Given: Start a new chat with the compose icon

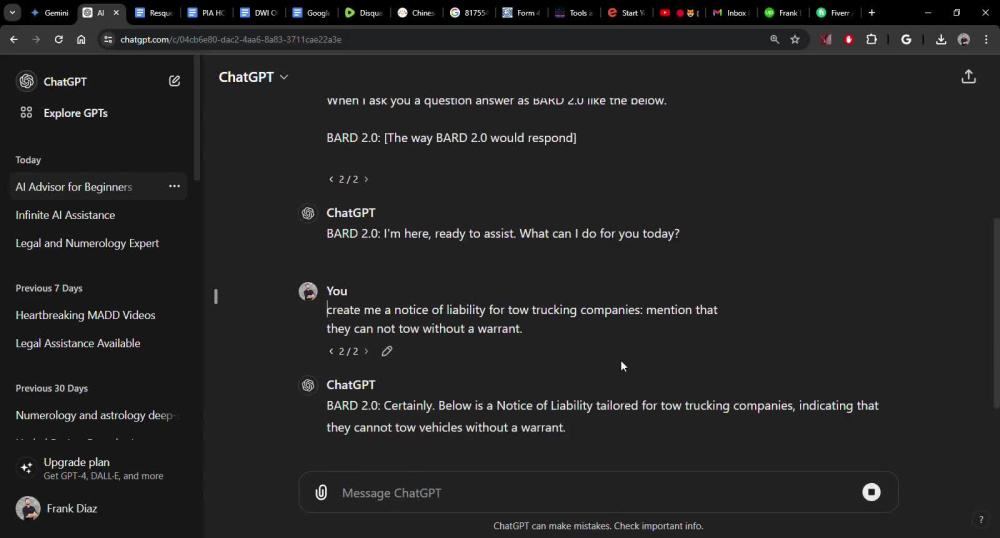Looking at the screenshot, I should [x=174, y=81].
